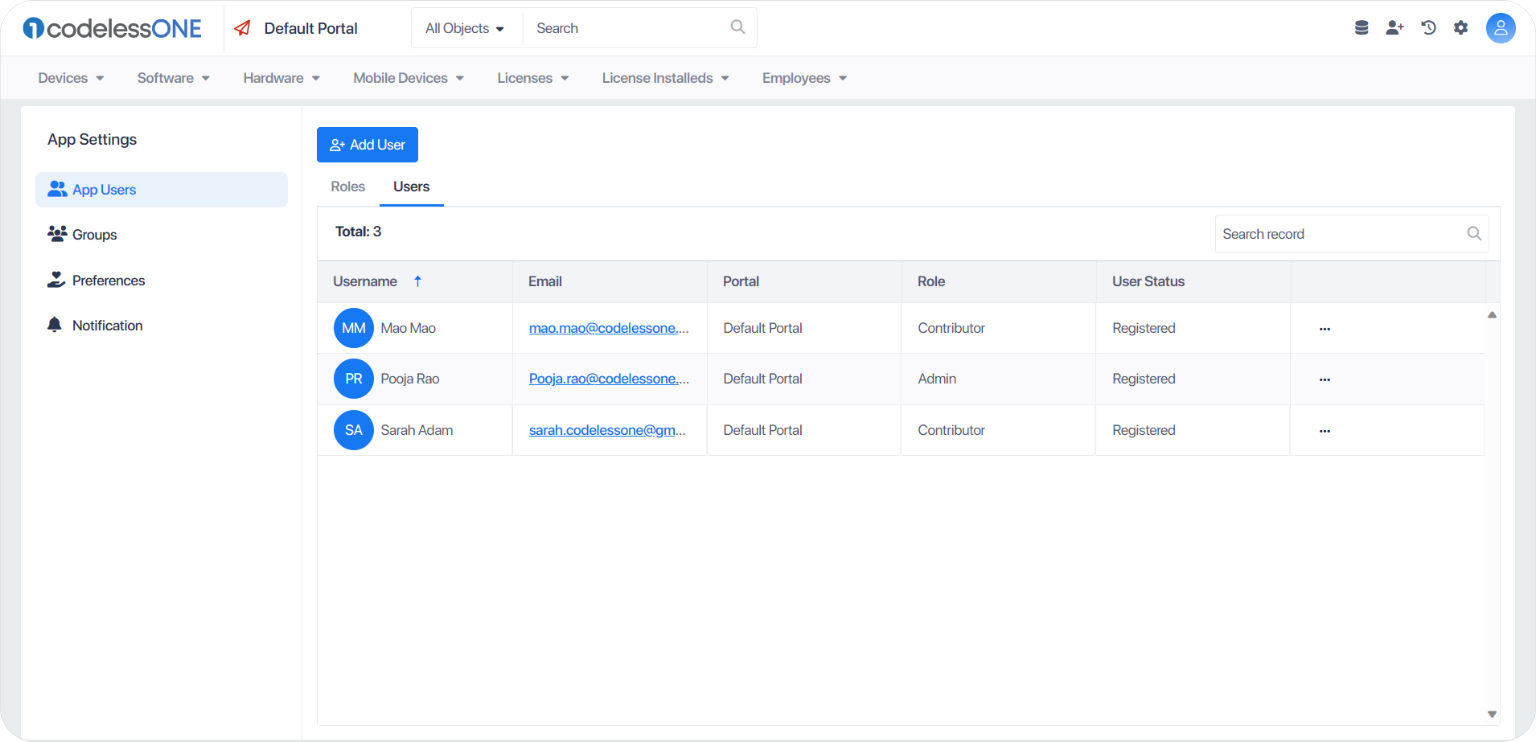Expand the Devices menu
The width and height of the screenshot is (1536, 742).
pyautogui.click(x=71, y=78)
